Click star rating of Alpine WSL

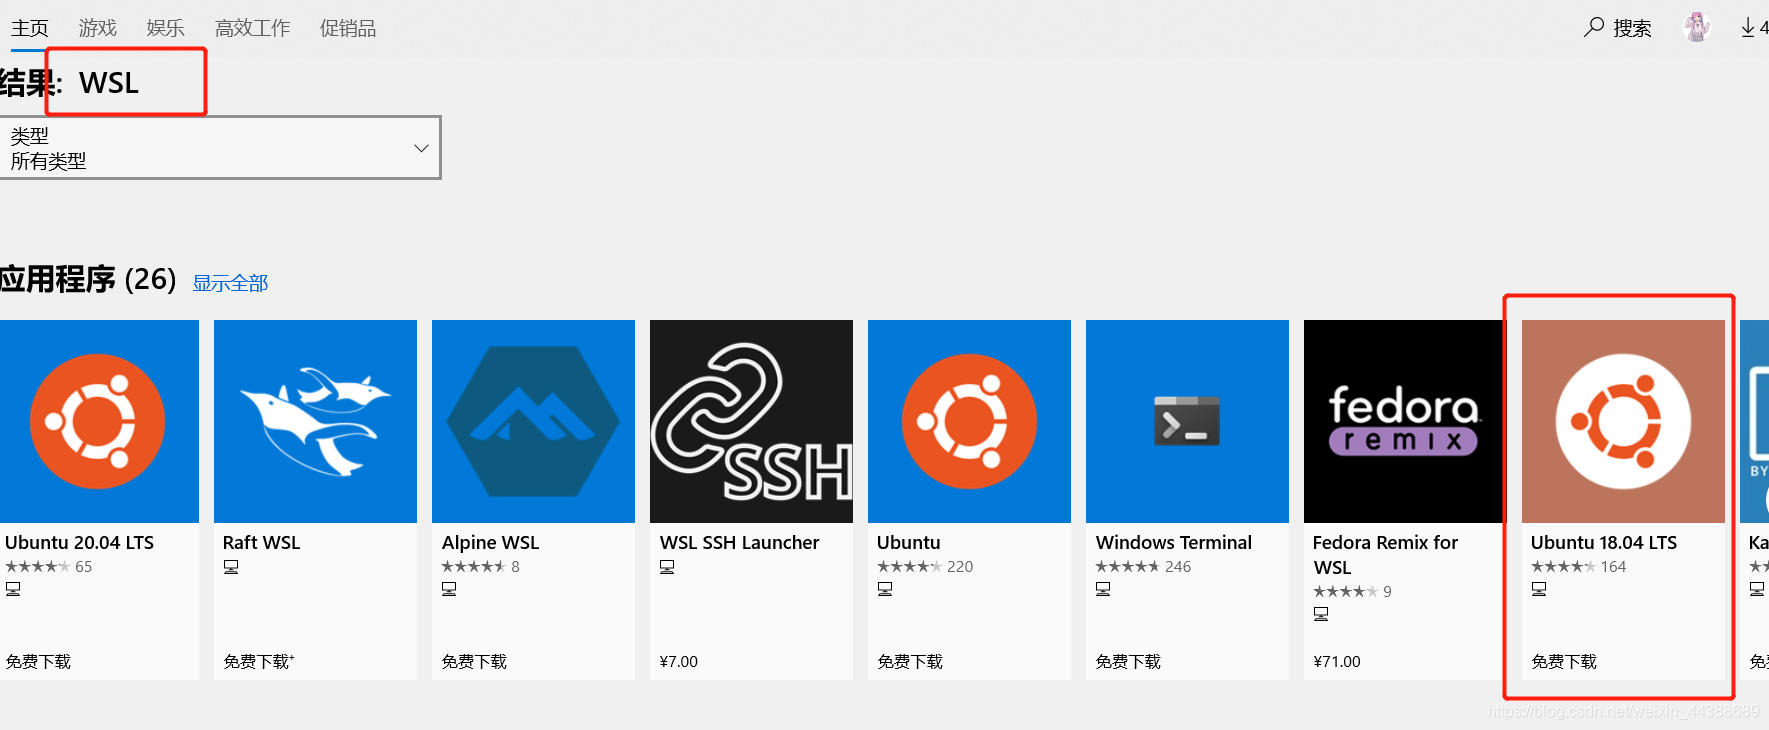[474, 567]
